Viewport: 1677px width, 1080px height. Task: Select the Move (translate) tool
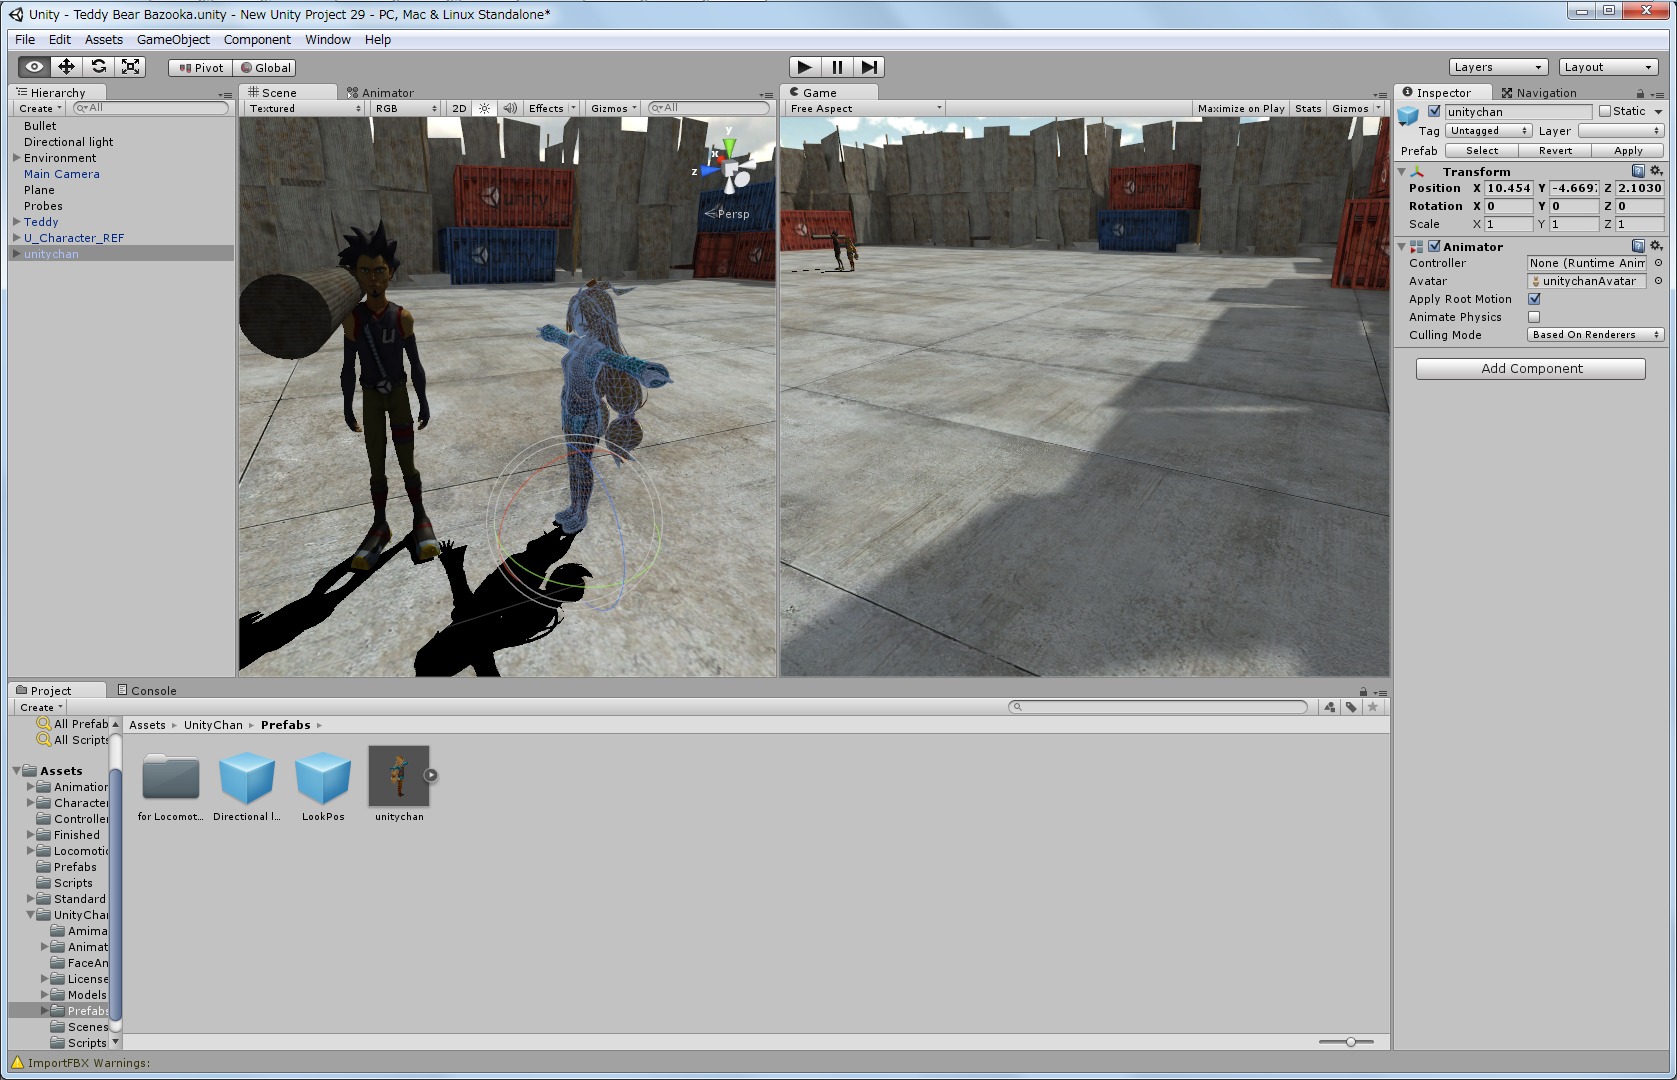coord(66,67)
